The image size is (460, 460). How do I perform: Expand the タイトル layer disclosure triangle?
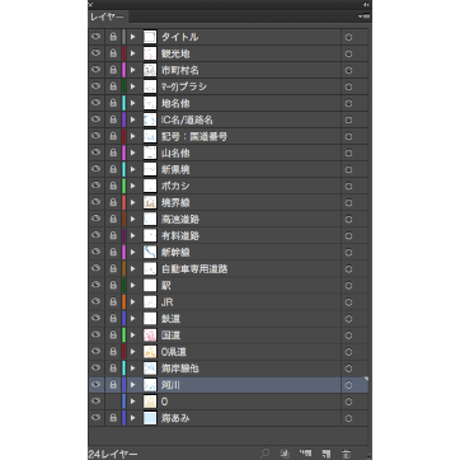tap(133, 37)
